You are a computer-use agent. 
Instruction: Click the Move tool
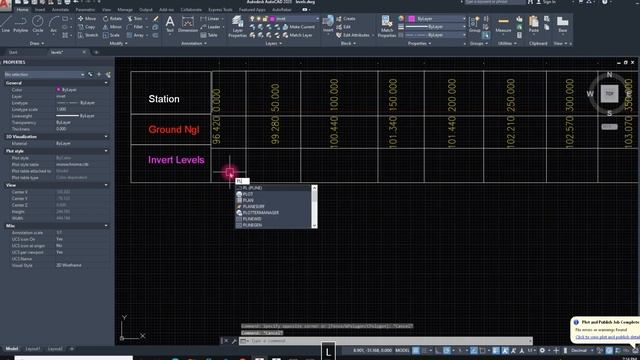(87, 18)
